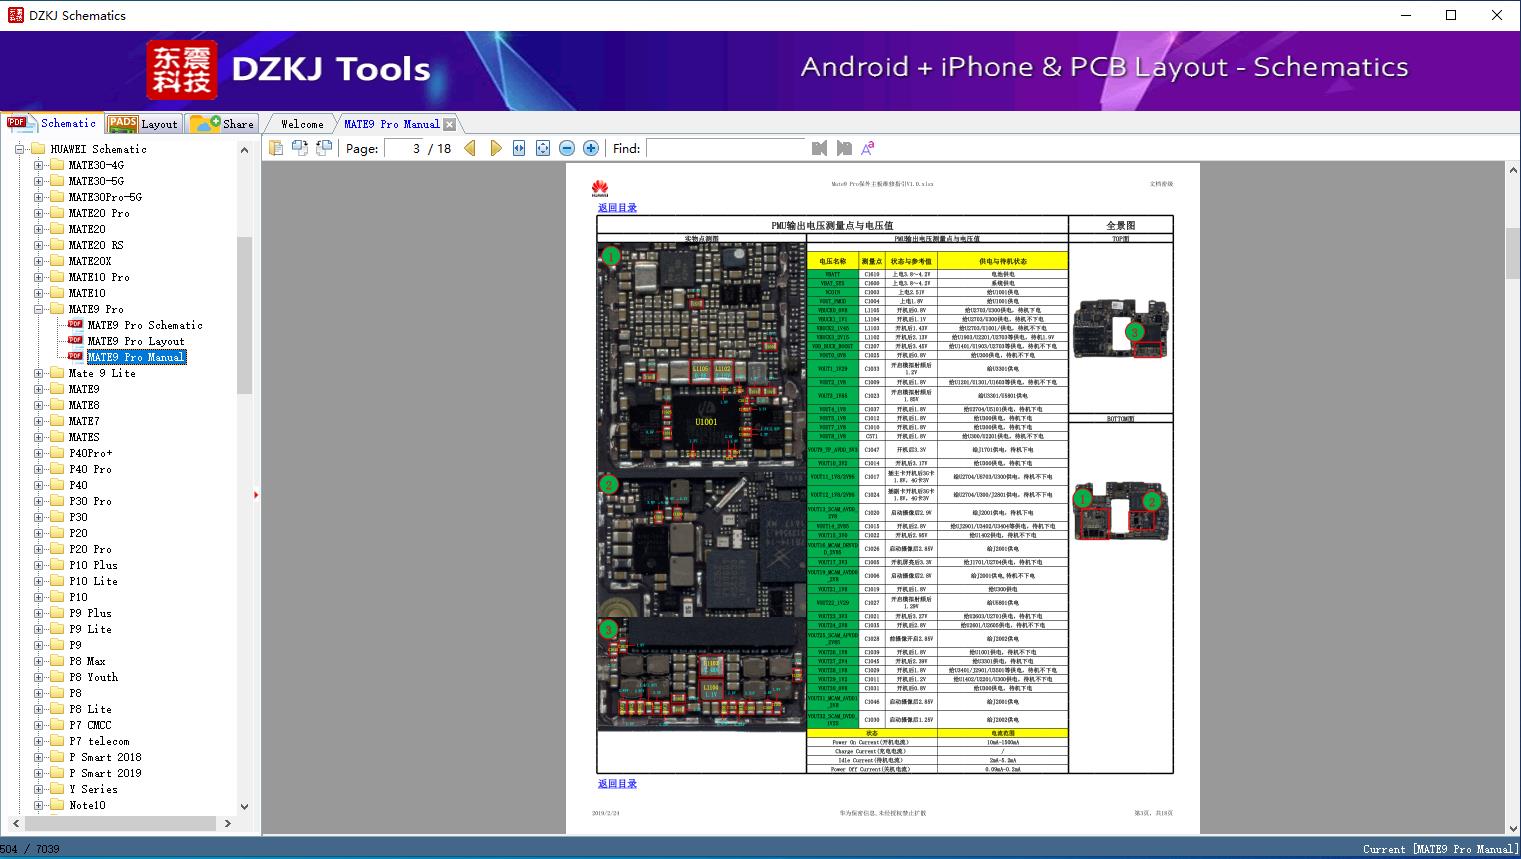Click the rotate page counter-clockwise icon
Image resolution: width=1521 pixels, height=859 pixels.
(324, 148)
